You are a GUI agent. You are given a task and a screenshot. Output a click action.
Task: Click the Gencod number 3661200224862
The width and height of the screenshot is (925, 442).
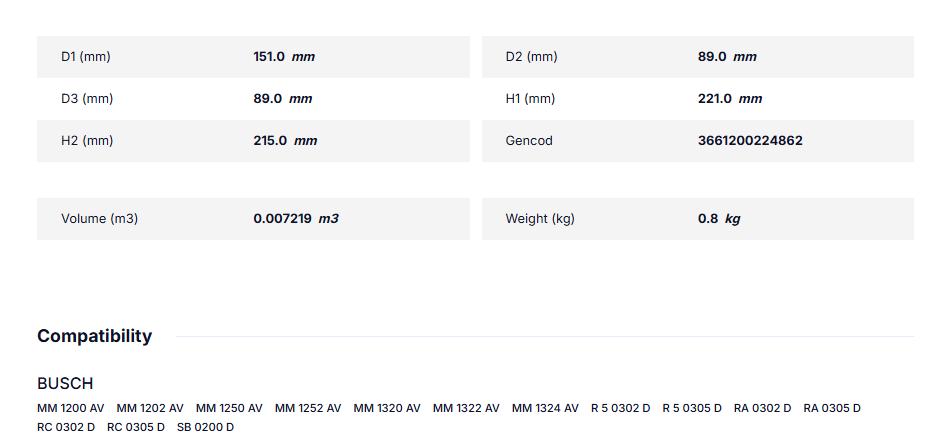pyautogui.click(x=750, y=141)
